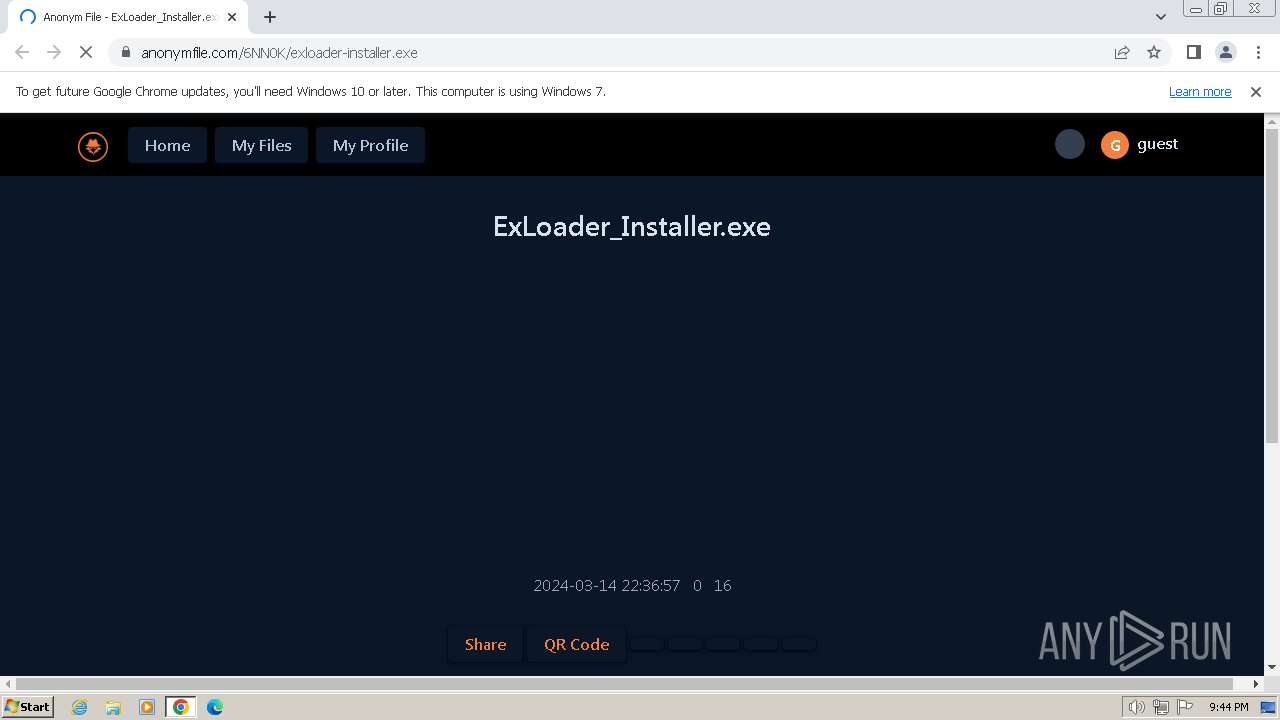Click the guest avatar icon
The image size is (1280, 720).
pyautogui.click(x=1115, y=145)
